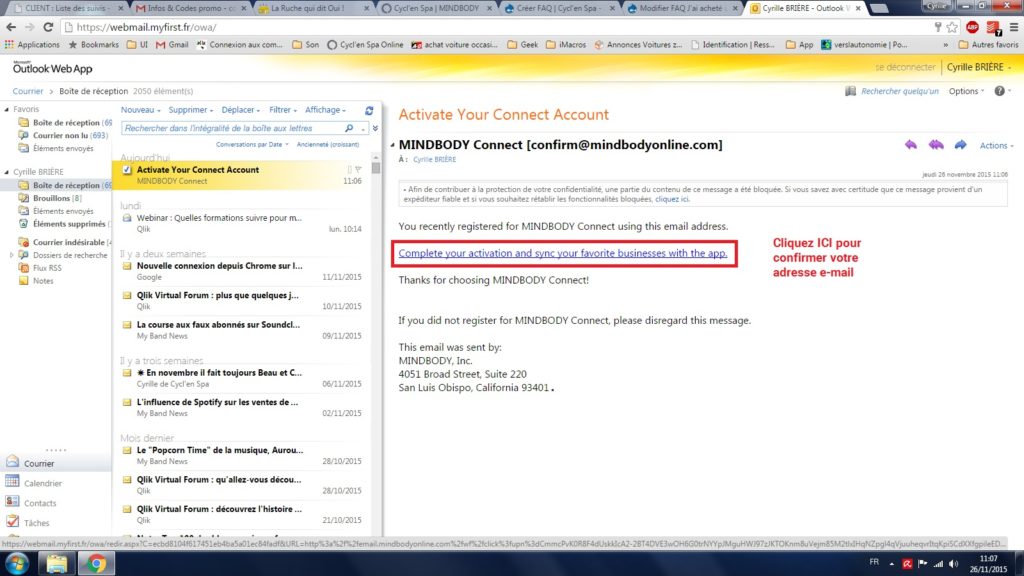Open the Contacts icon

coord(12,502)
